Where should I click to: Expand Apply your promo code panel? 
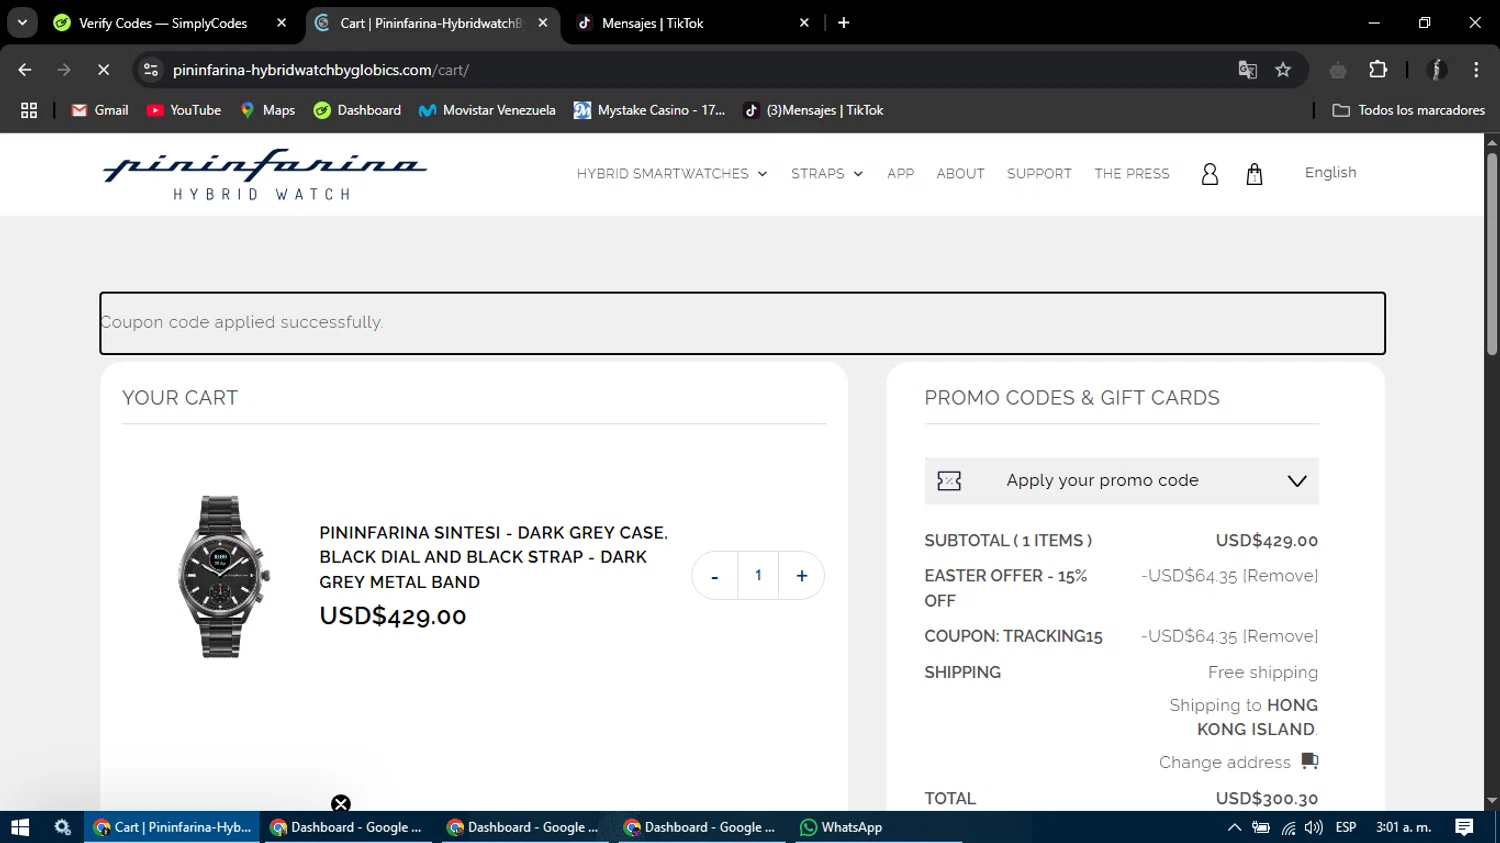point(1121,481)
